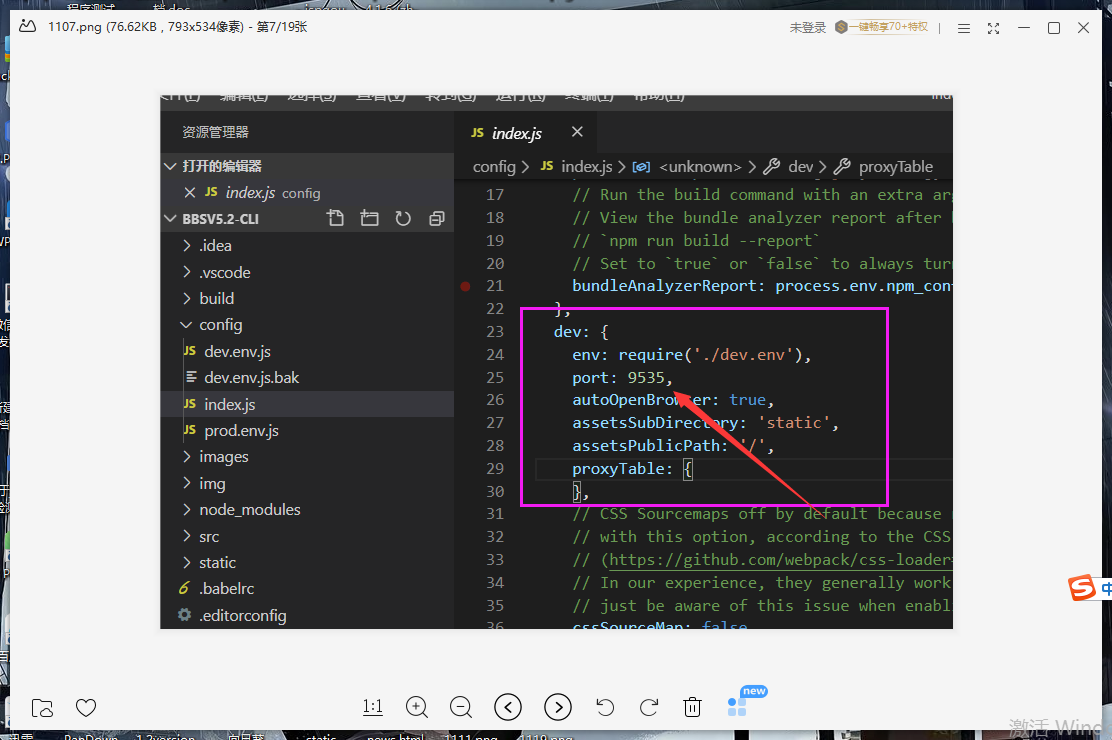Zoom out using the magnifier minus icon

pyautogui.click(x=461, y=707)
